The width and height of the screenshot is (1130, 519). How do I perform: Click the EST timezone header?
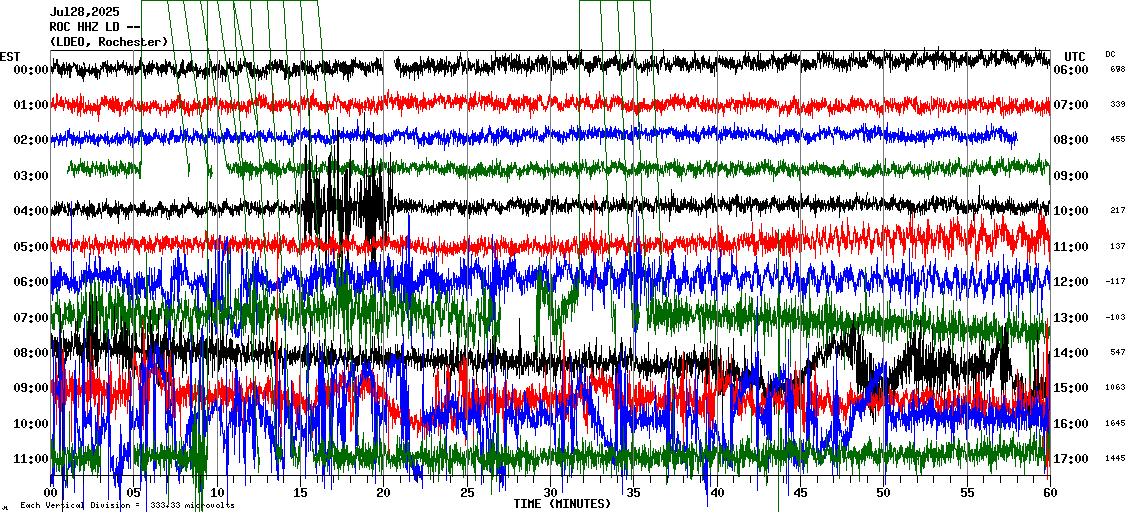click(x=10, y=56)
